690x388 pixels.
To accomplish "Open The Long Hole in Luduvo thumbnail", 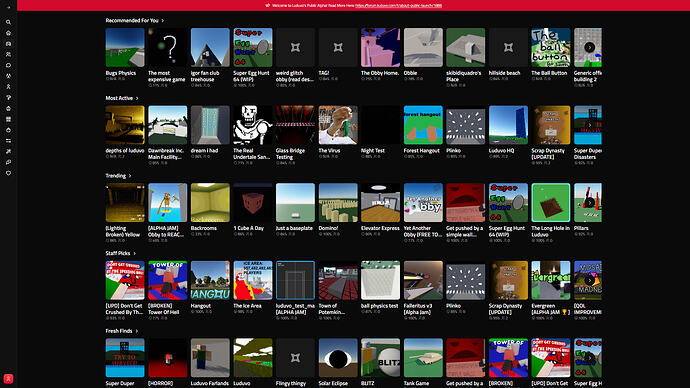I will pyautogui.click(x=551, y=202).
